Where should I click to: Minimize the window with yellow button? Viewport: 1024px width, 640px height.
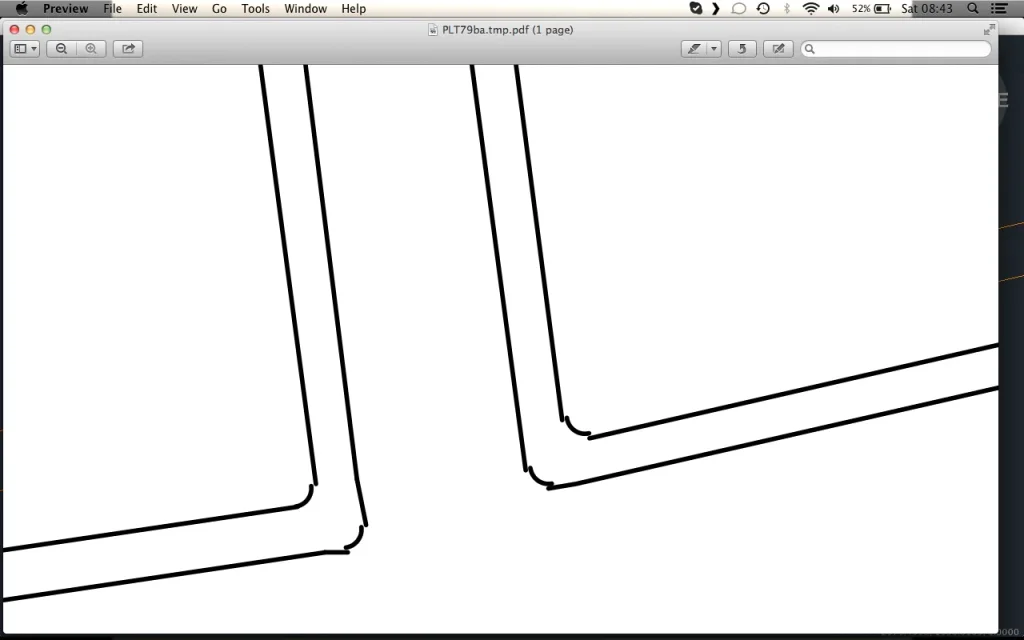coord(30,29)
